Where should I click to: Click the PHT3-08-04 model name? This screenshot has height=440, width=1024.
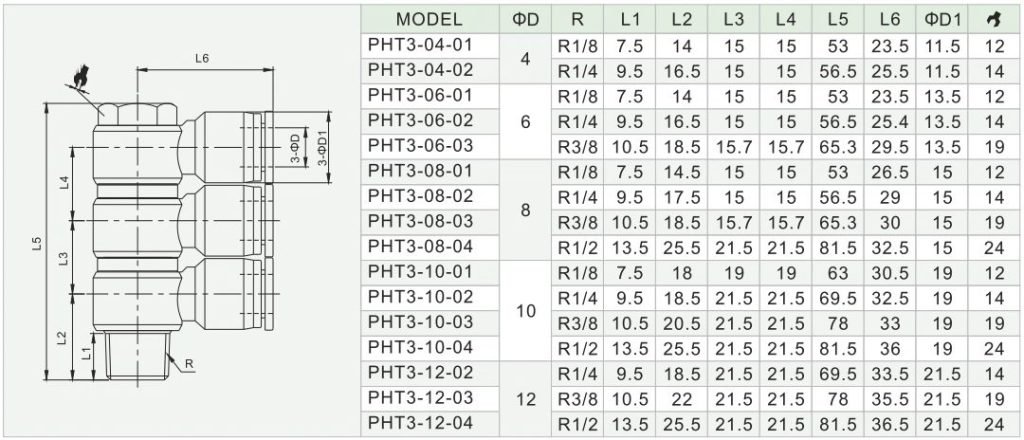(x=420, y=247)
